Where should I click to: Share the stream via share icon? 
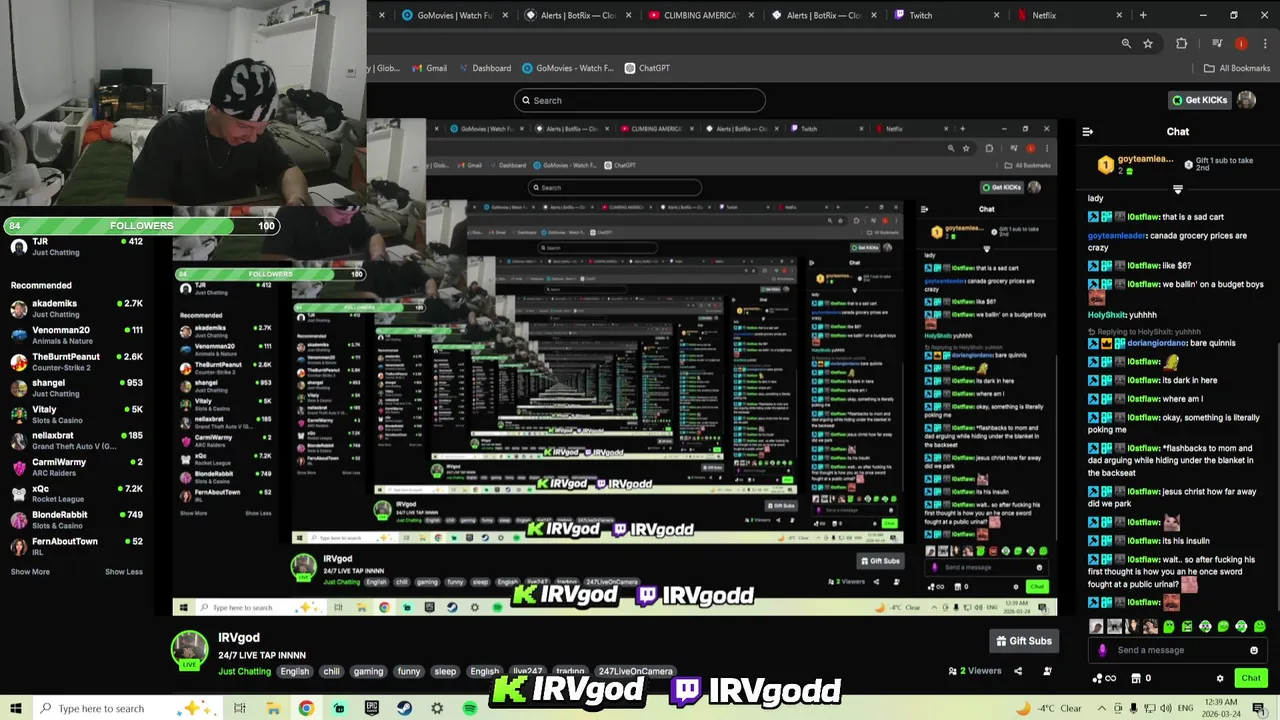[1018, 671]
